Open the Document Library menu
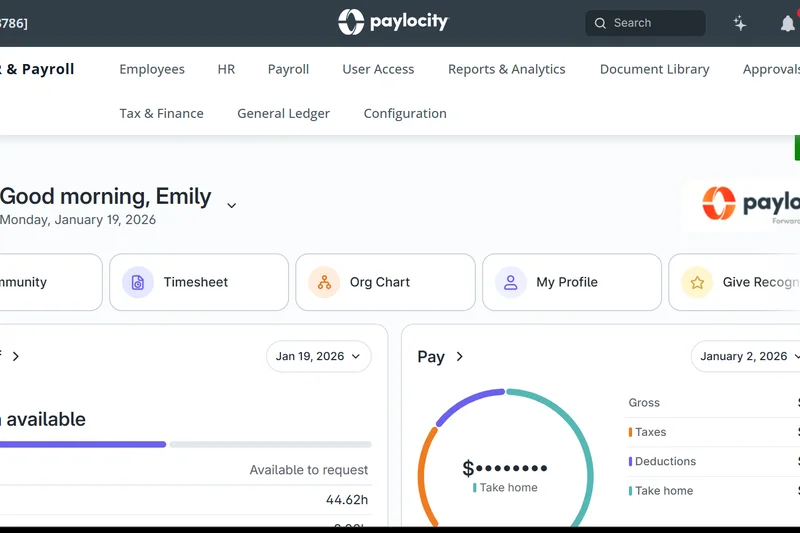Viewport: 800px width, 533px height. [655, 69]
